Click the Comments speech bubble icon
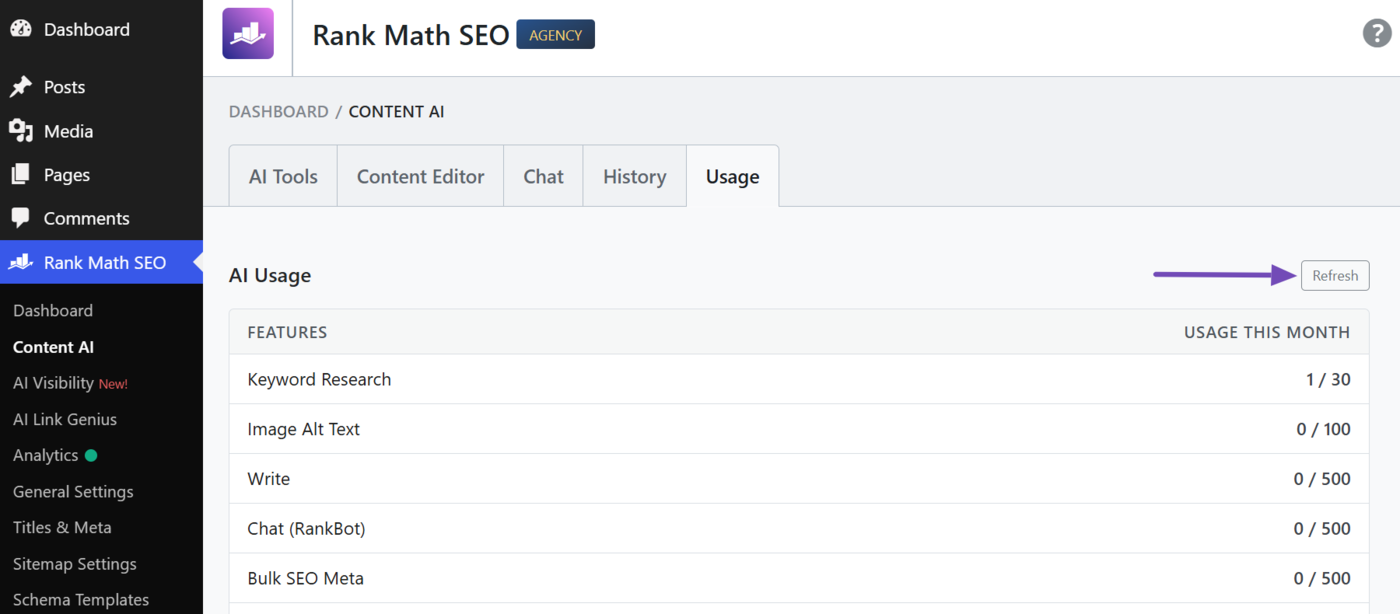The height and width of the screenshot is (614, 1400). point(21,218)
